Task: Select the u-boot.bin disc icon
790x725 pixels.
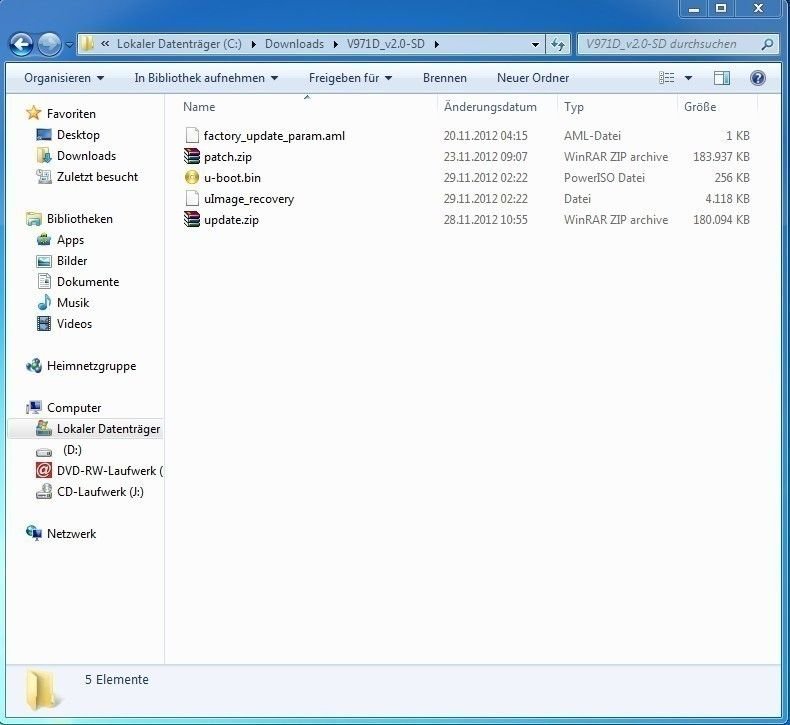Action: pyautogui.click(x=192, y=177)
